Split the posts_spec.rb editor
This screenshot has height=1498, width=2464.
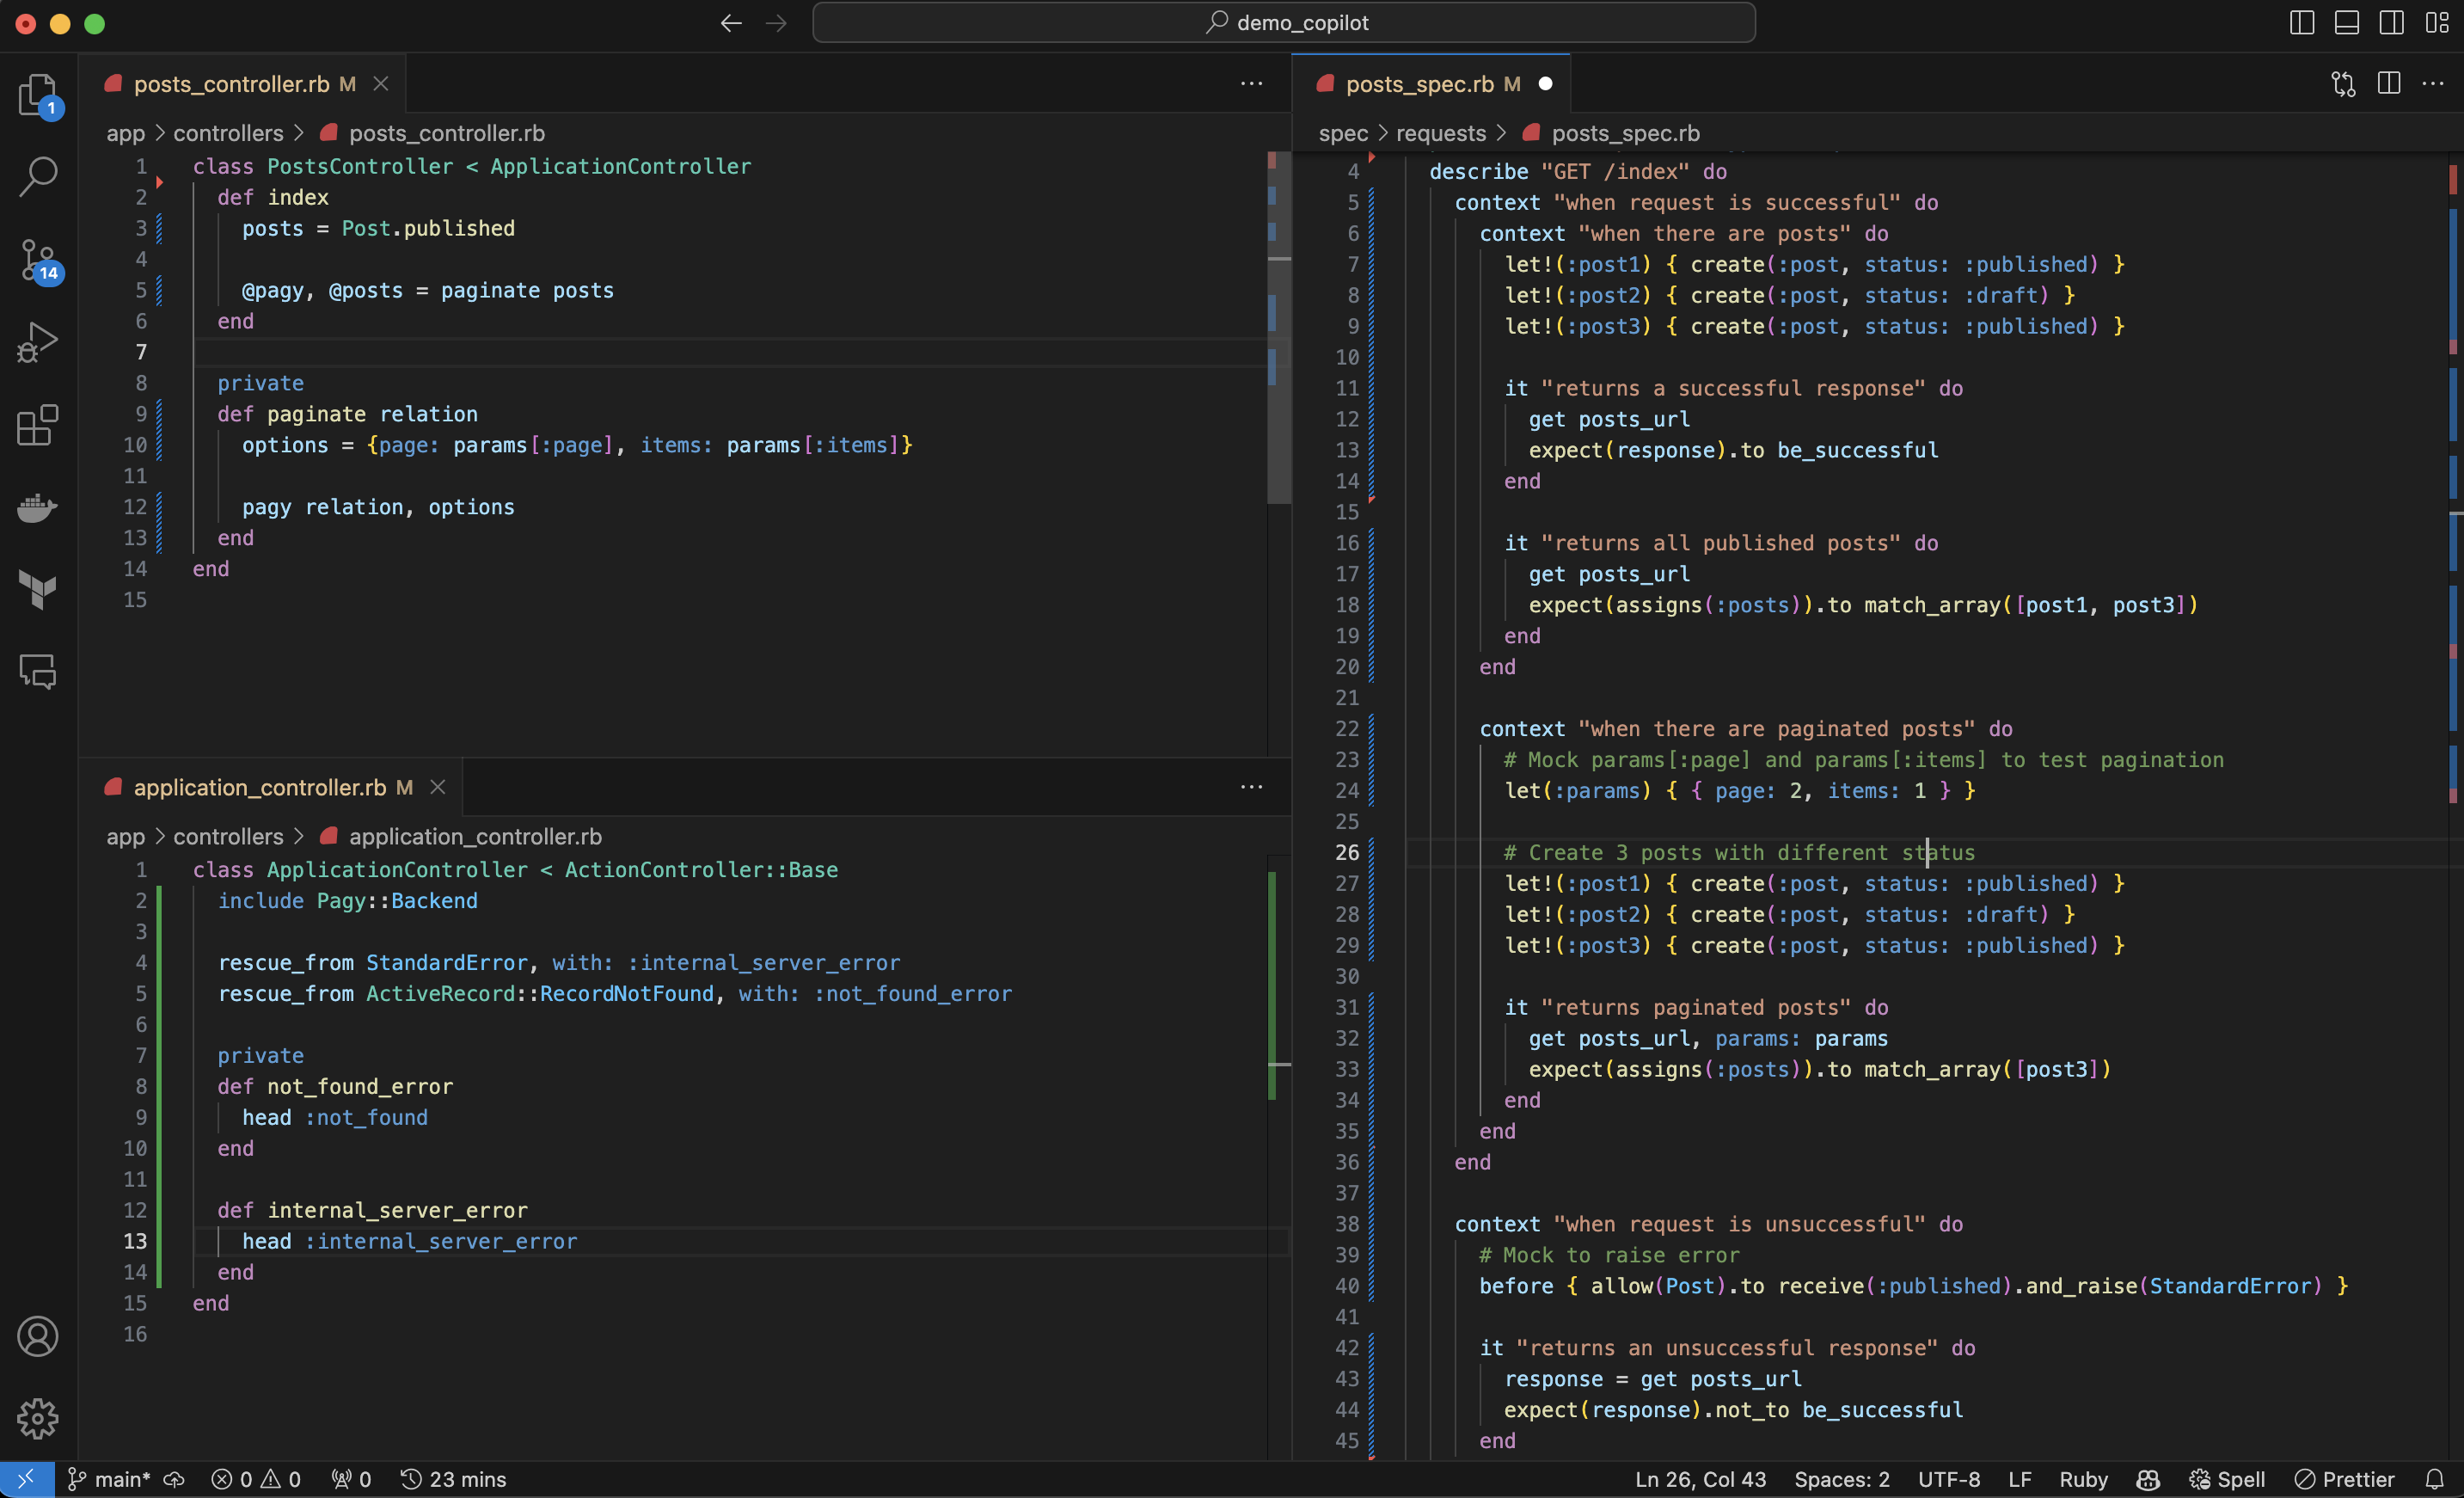tap(2389, 84)
